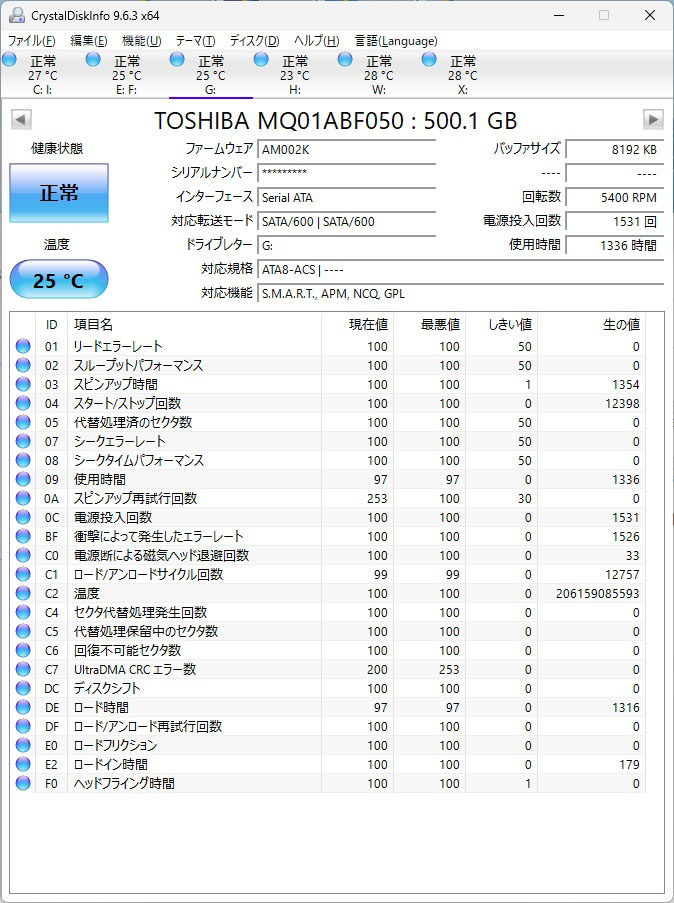The width and height of the screenshot is (674, 903).
Task: Click power on count 1531 回 value
Action: tap(615, 221)
